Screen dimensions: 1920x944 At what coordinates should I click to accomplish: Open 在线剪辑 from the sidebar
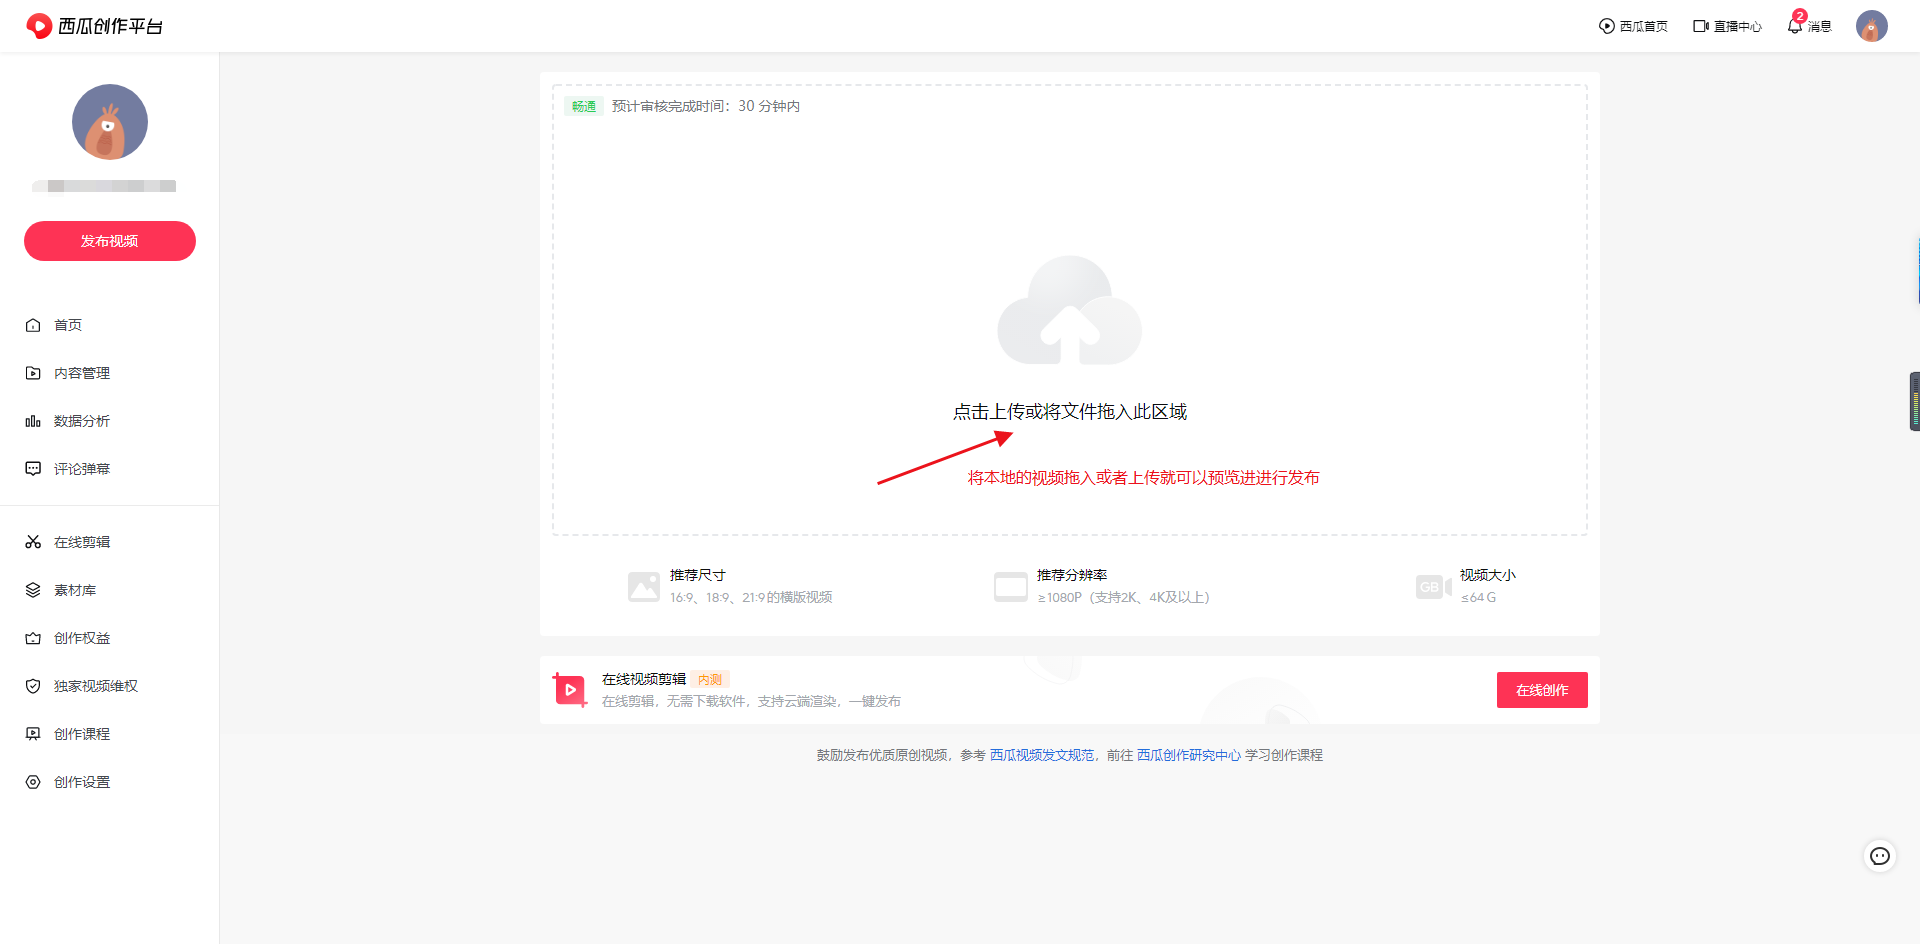point(82,542)
